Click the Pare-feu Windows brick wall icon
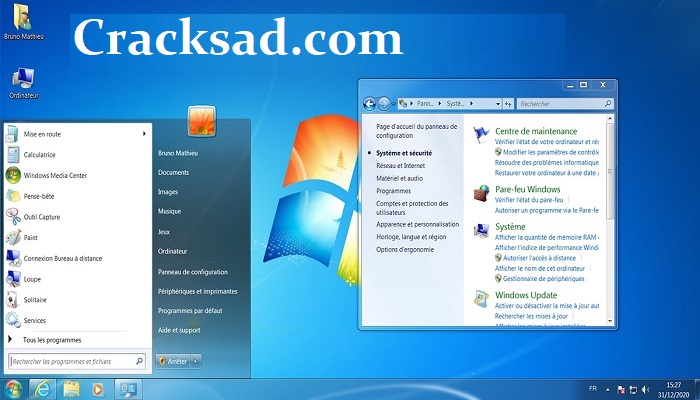Screen dimensions: 700x400 (x=481, y=194)
